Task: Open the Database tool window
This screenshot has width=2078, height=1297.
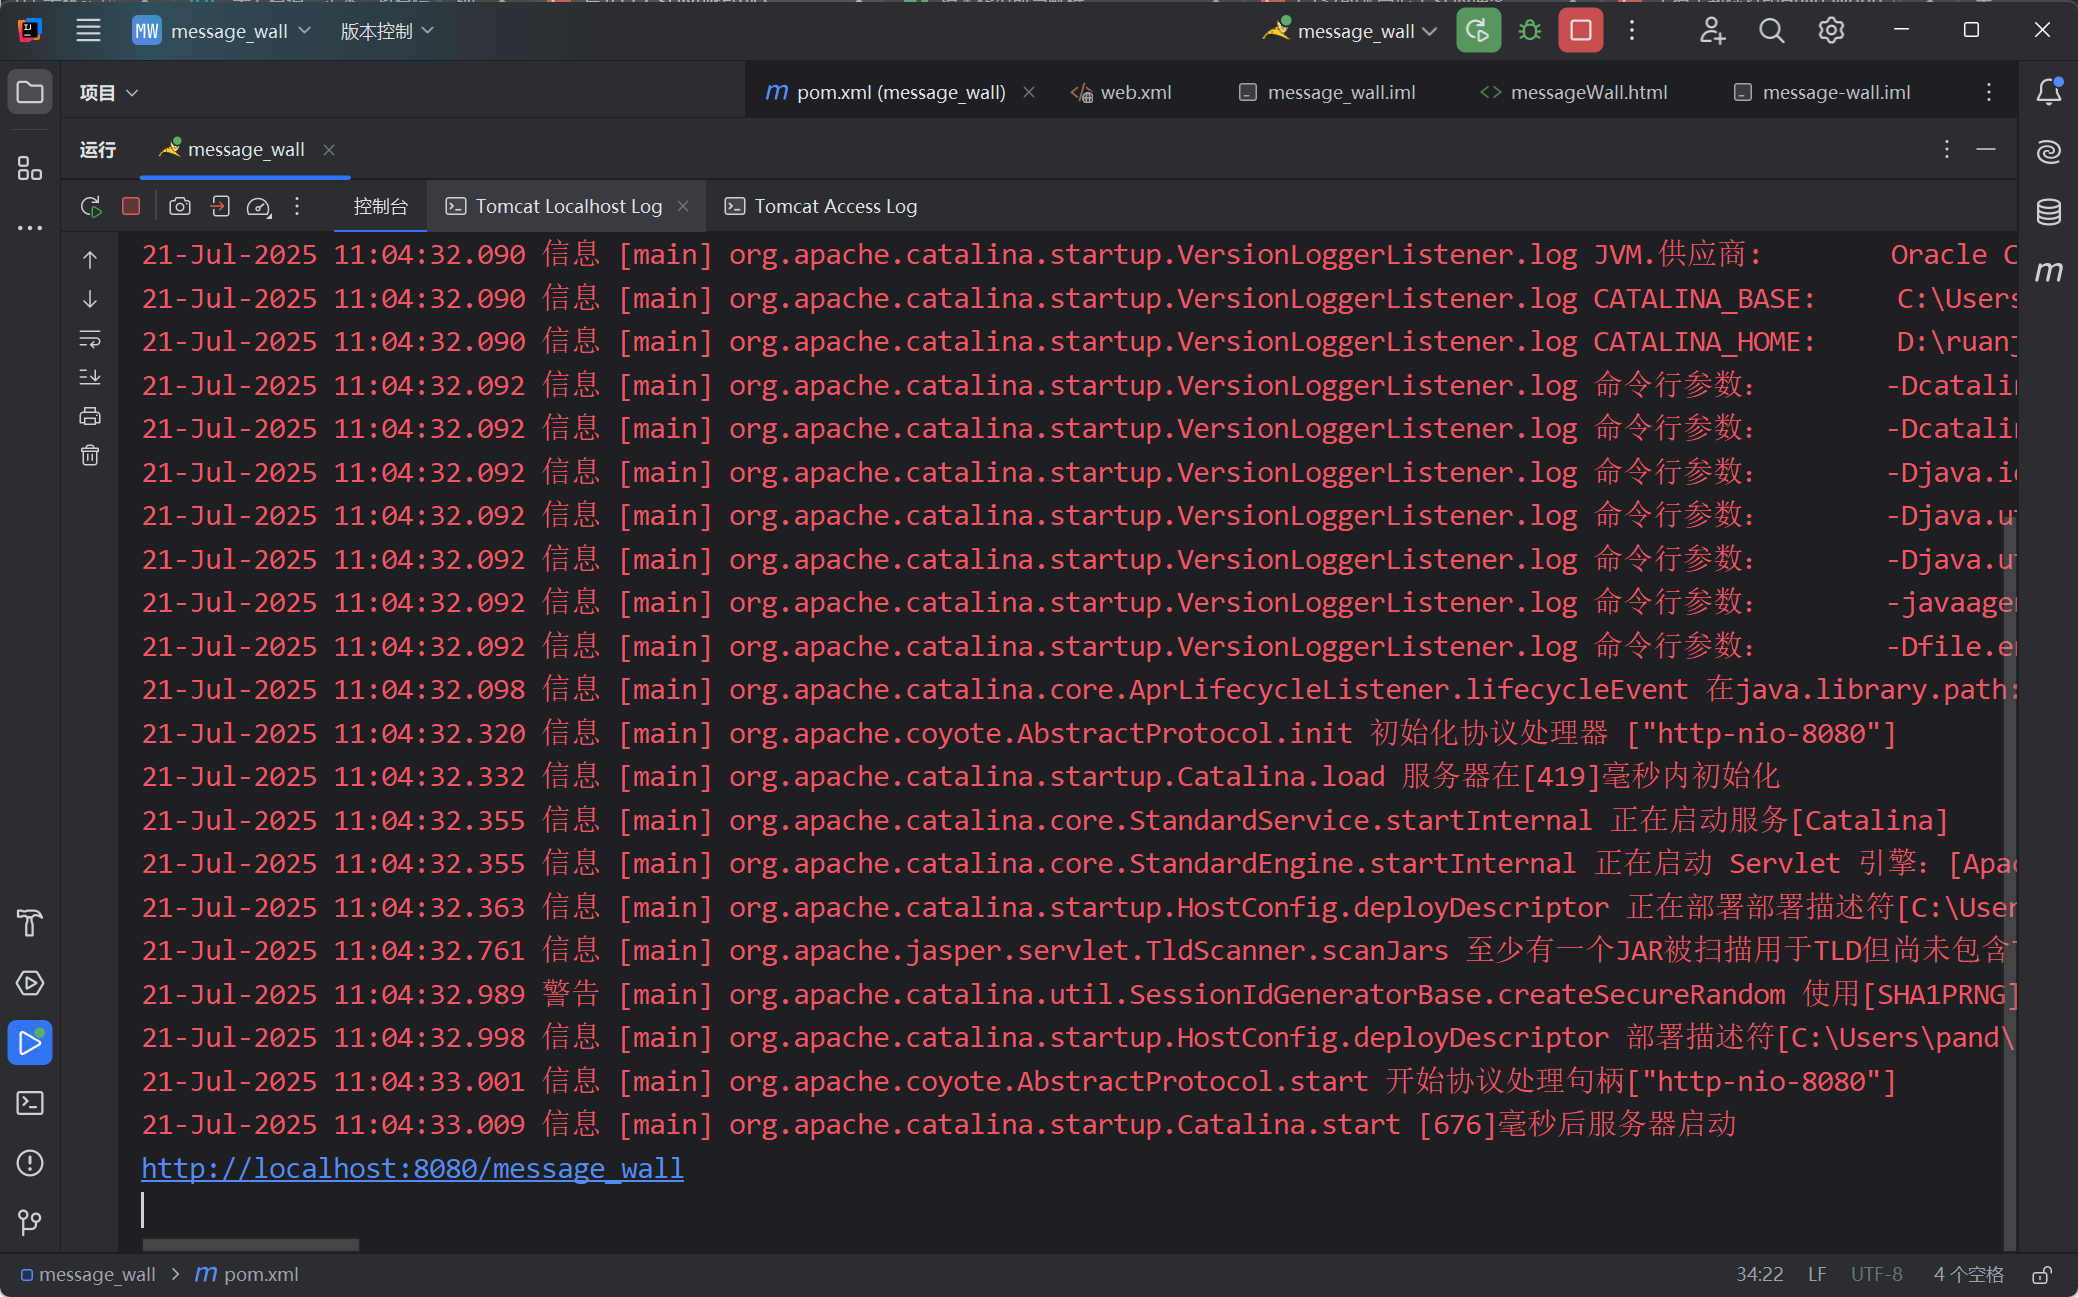Action: point(2048,212)
